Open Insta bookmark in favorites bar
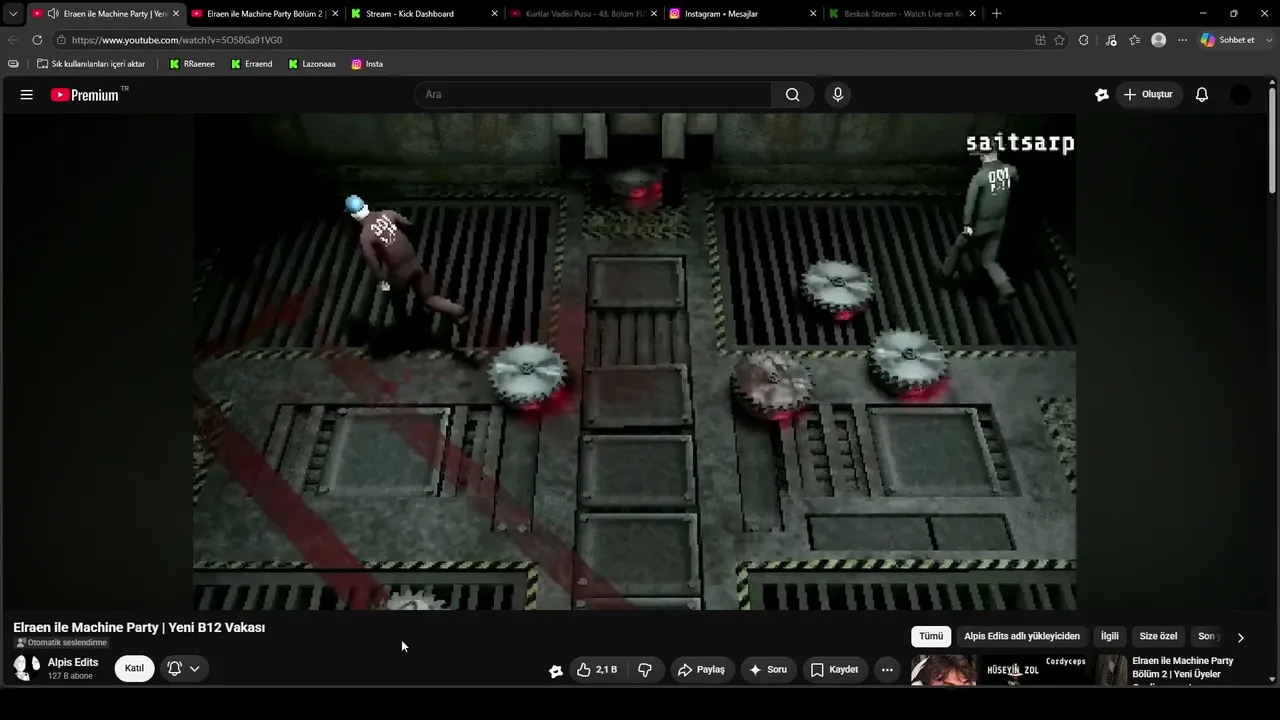 point(367,64)
